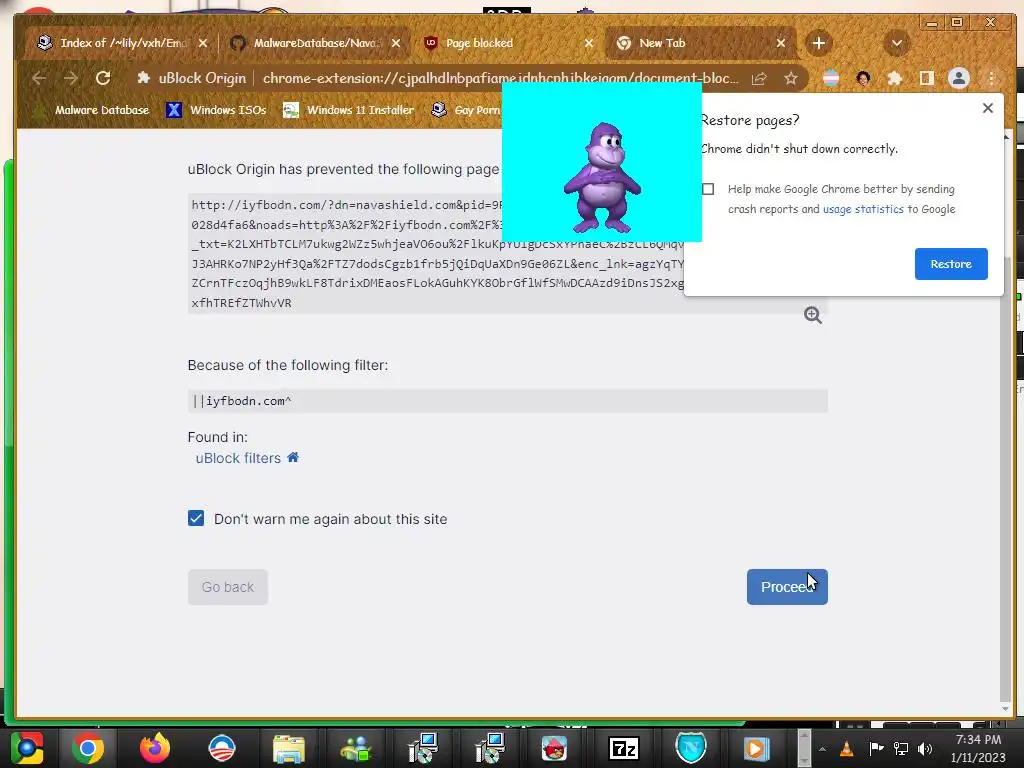Uncheck Don't warn me again checkbox
This screenshot has width=1024, height=768.
196,519
